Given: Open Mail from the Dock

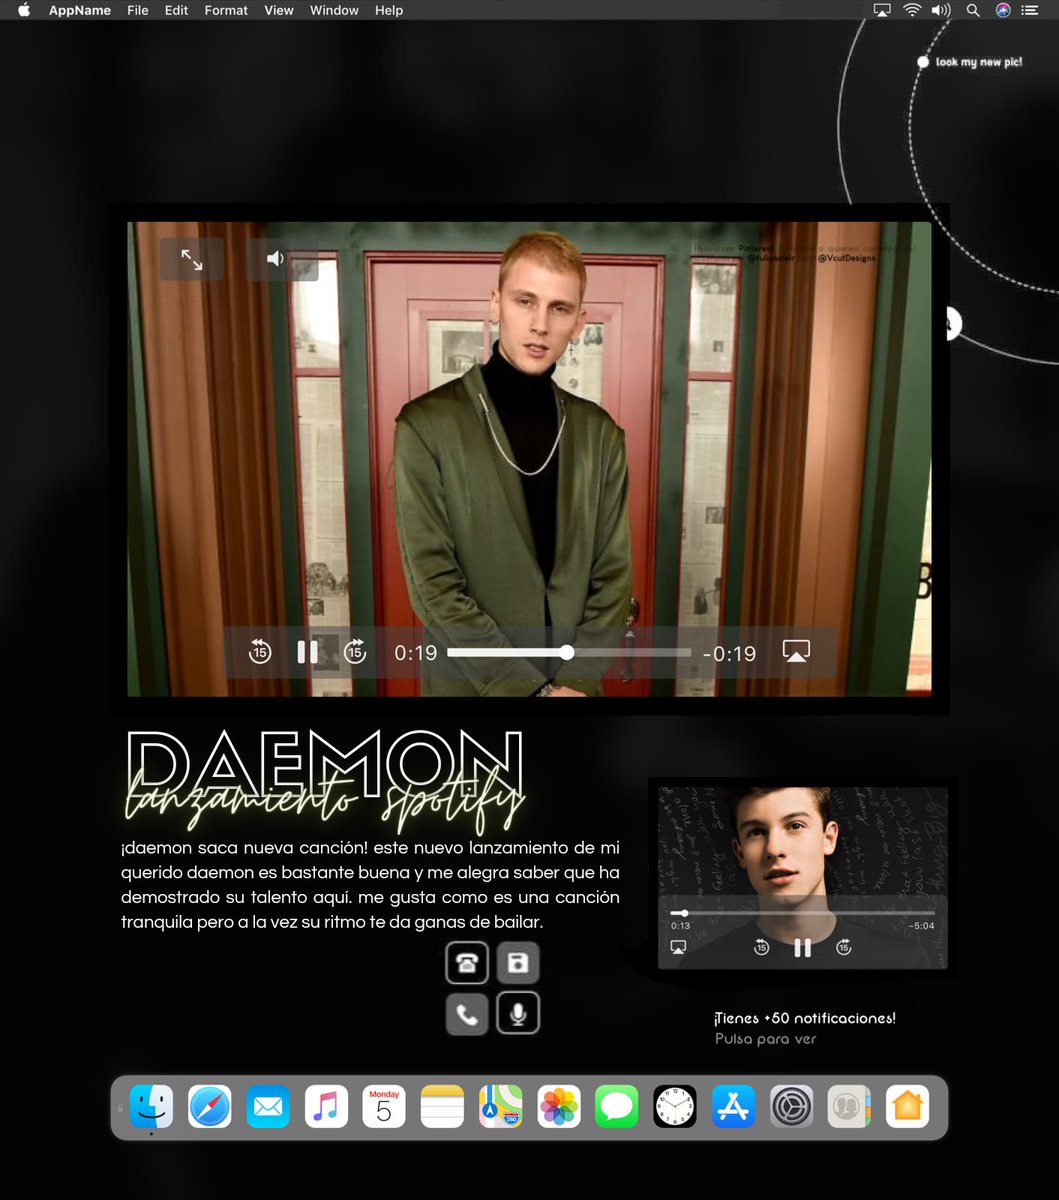Looking at the screenshot, I should (x=268, y=1107).
